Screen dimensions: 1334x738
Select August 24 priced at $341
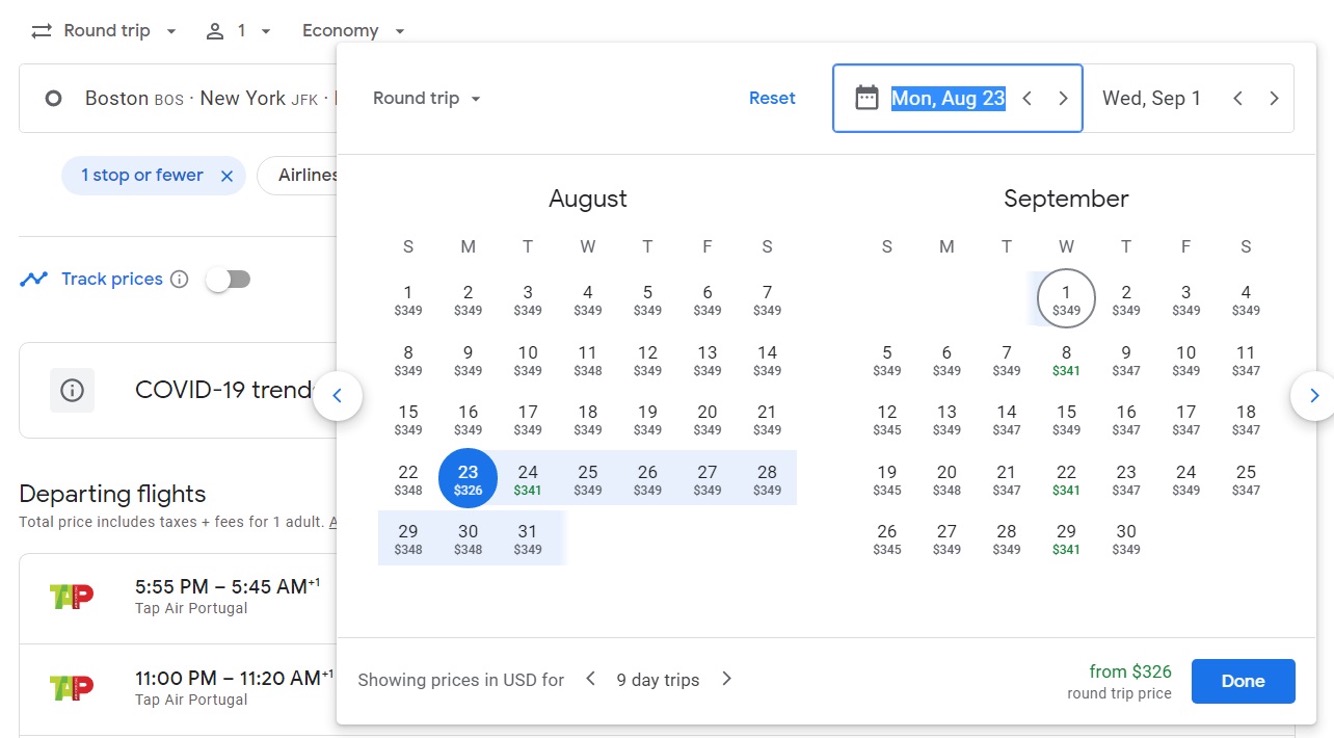(527, 479)
